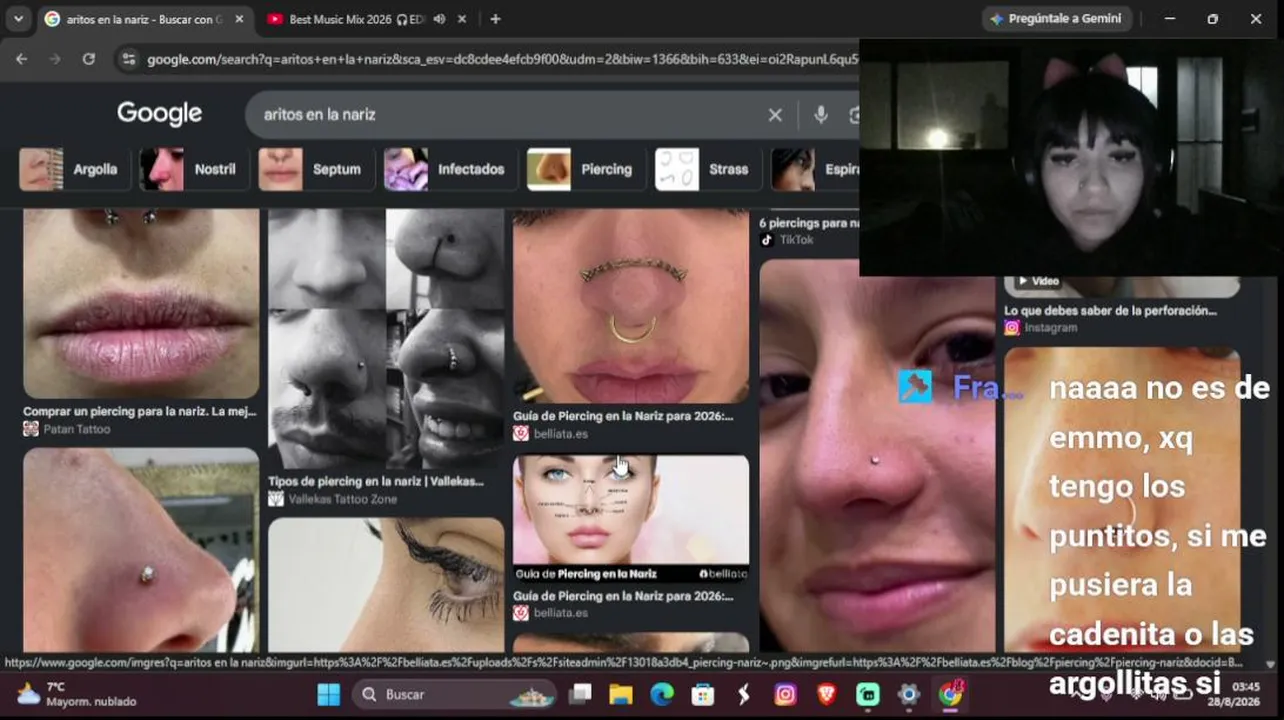Open 'Lo que debes saber de la perforación' result

(x=1111, y=311)
